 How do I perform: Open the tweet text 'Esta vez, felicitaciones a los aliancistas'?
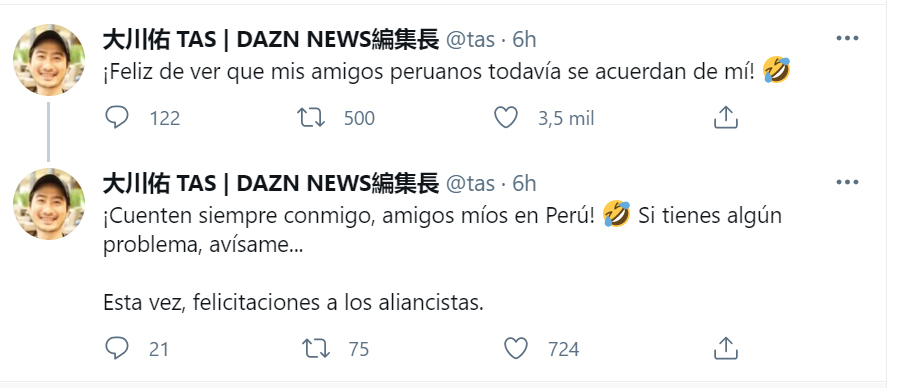click(293, 302)
